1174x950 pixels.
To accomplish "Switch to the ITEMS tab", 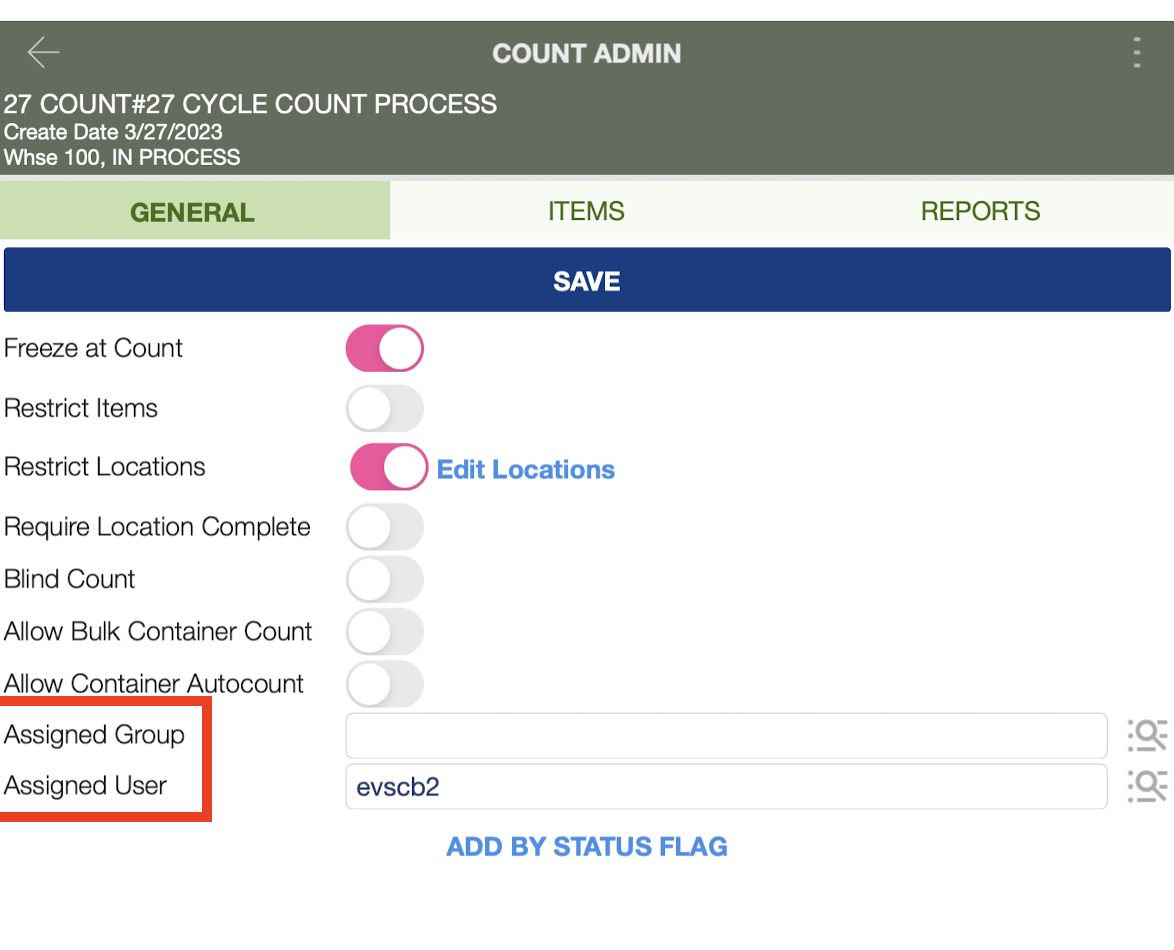I will click(x=586, y=211).
